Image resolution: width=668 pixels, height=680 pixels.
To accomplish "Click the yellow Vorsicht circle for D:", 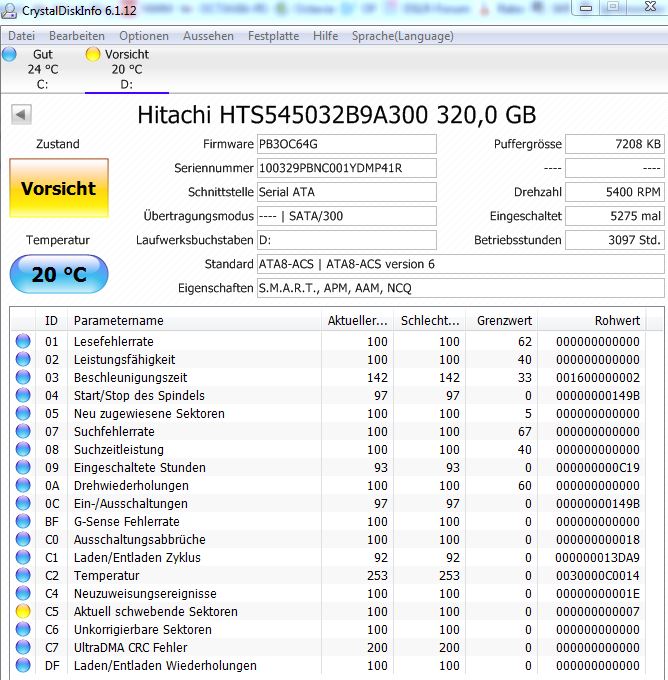I will pyautogui.click(x=92, y=55).
